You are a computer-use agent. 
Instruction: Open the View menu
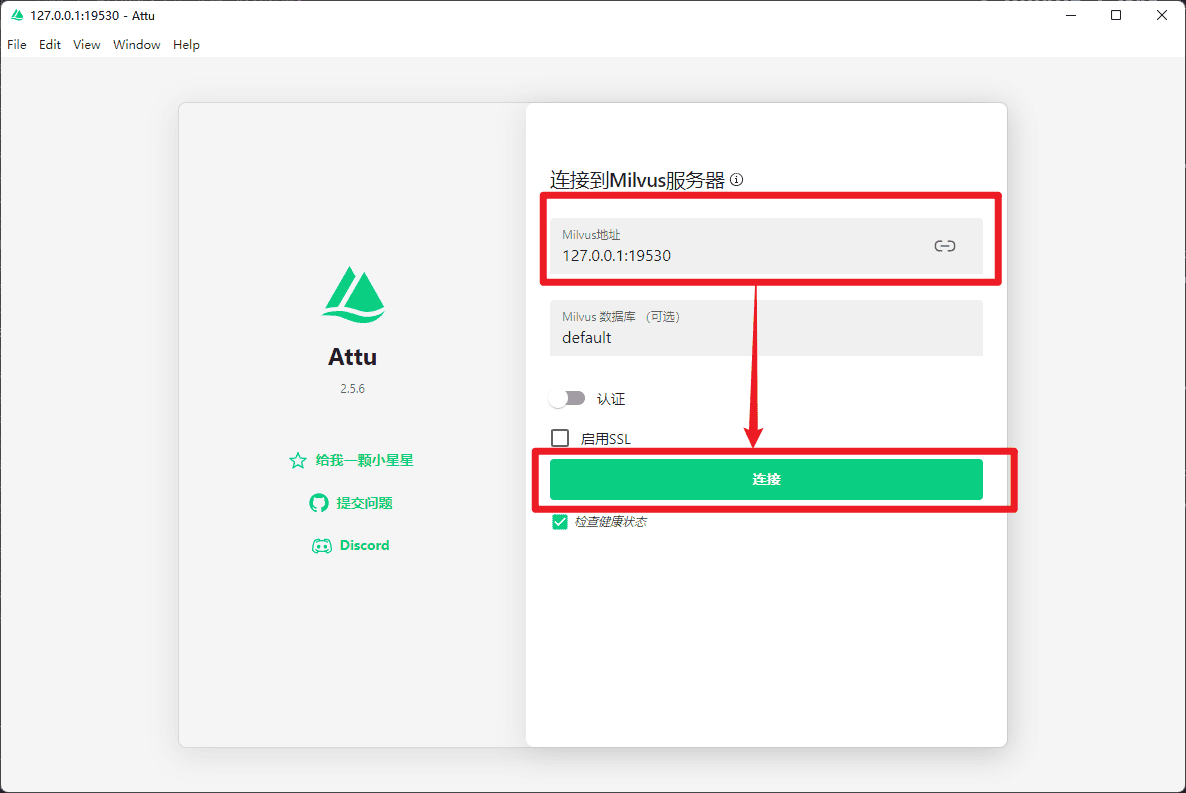tap(87, 45)
